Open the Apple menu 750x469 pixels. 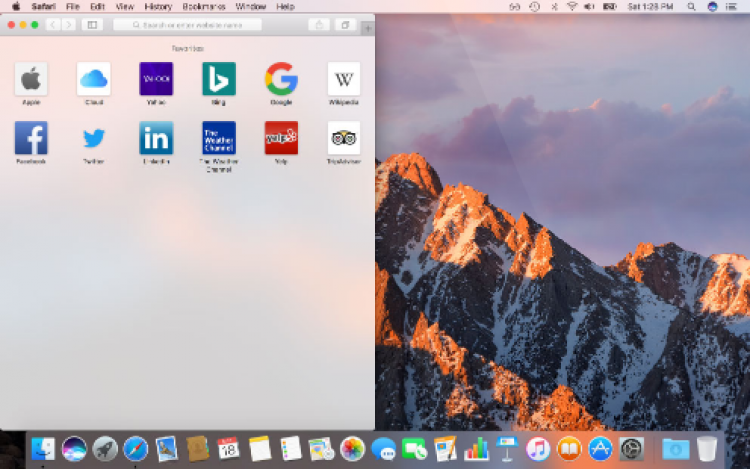[16, 6]
